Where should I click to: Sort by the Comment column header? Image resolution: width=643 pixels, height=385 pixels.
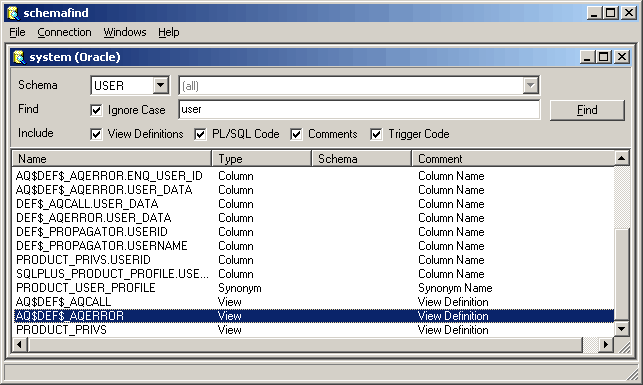pyautogui.click(x=513, y=159)
